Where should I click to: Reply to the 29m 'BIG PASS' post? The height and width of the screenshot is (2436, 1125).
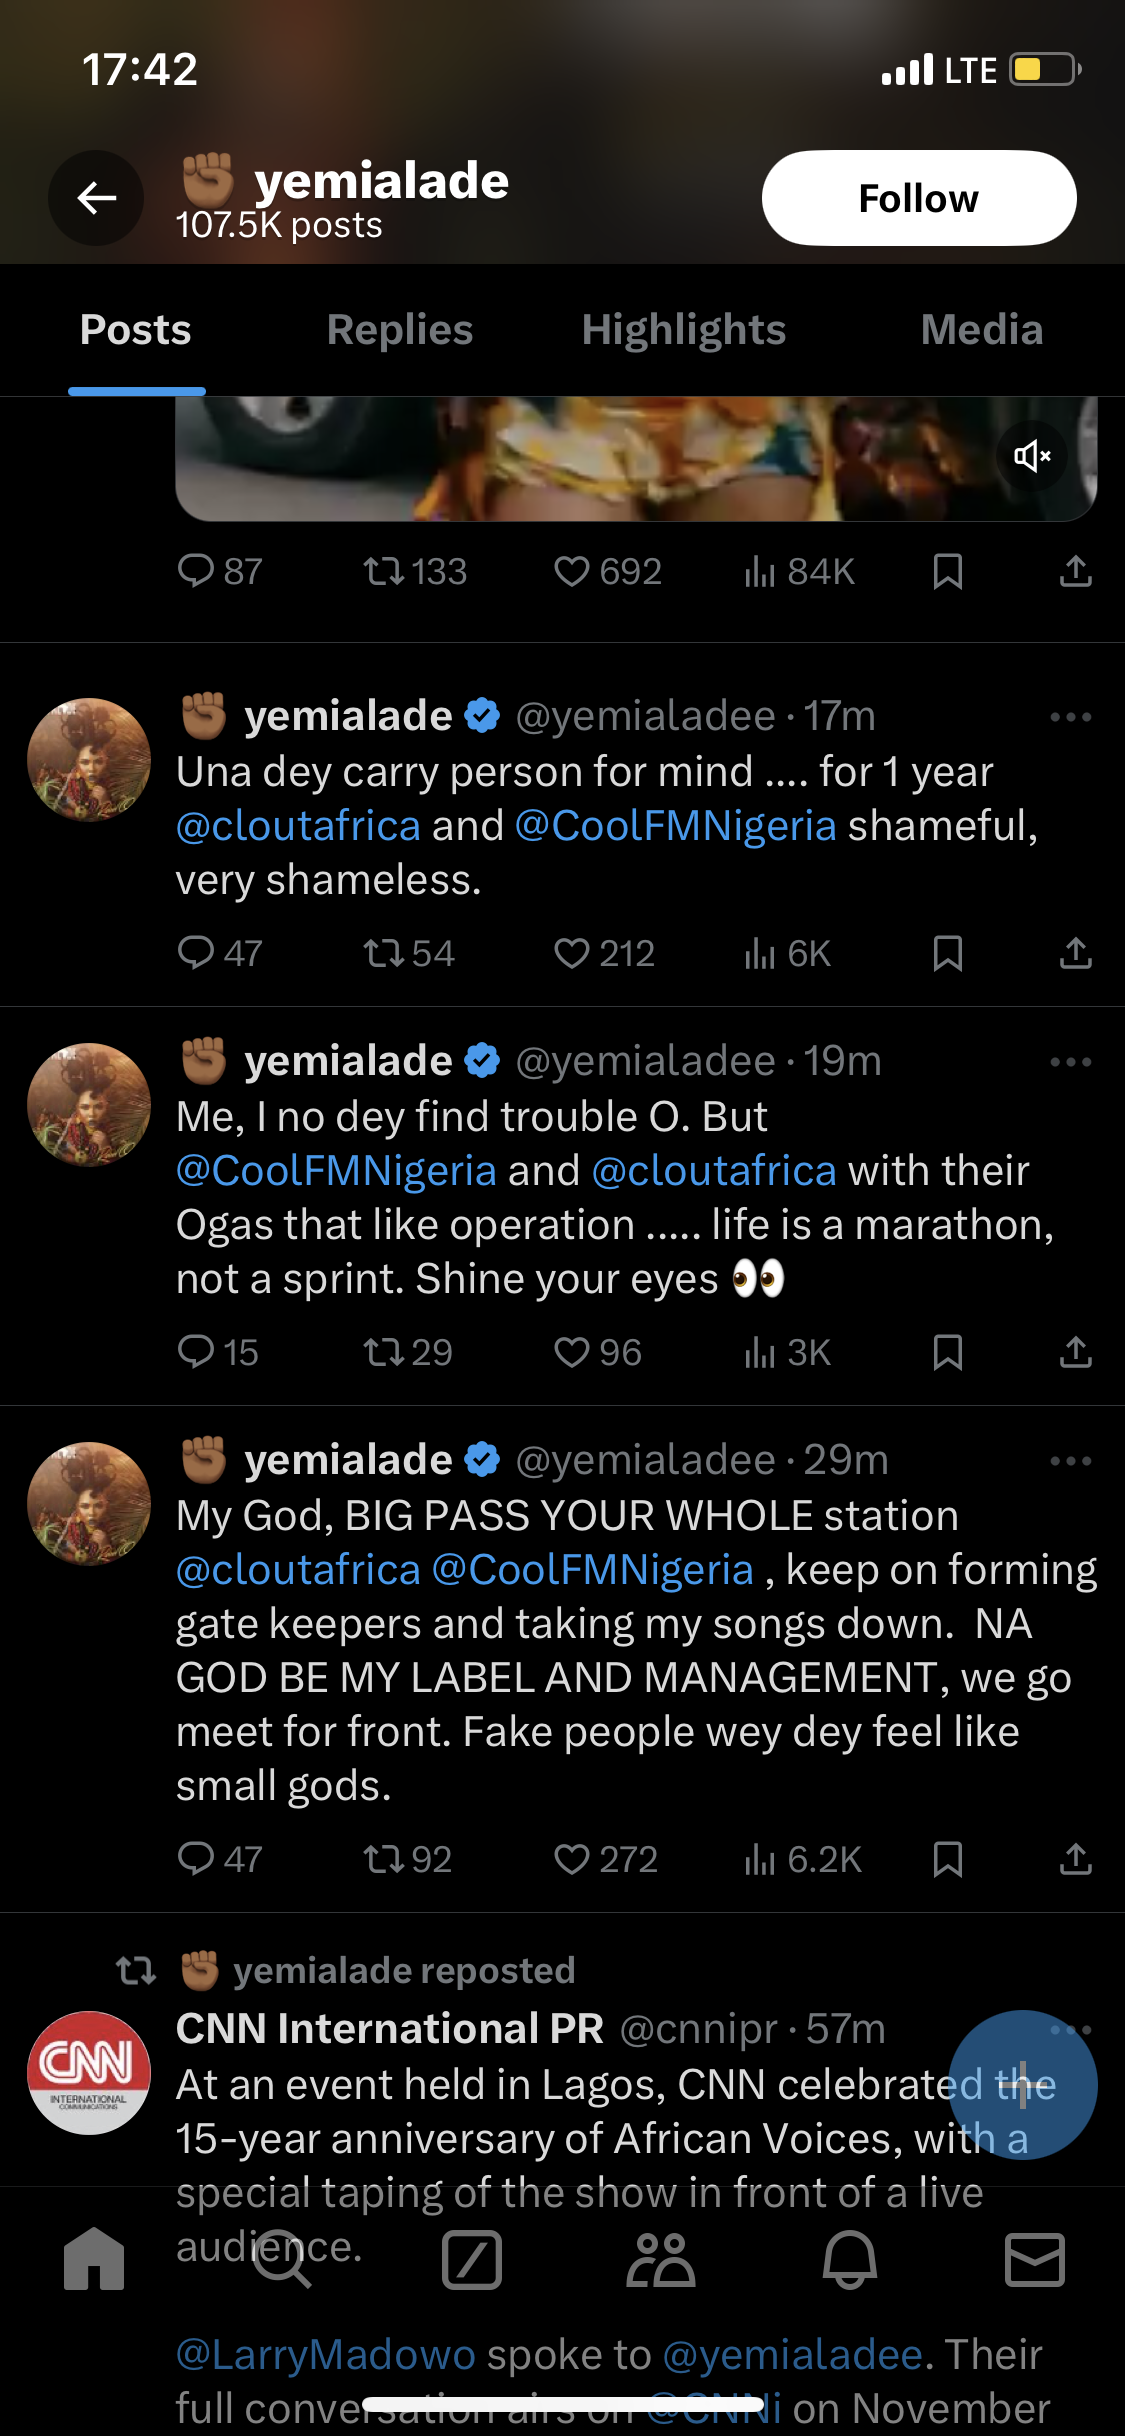196,1859
